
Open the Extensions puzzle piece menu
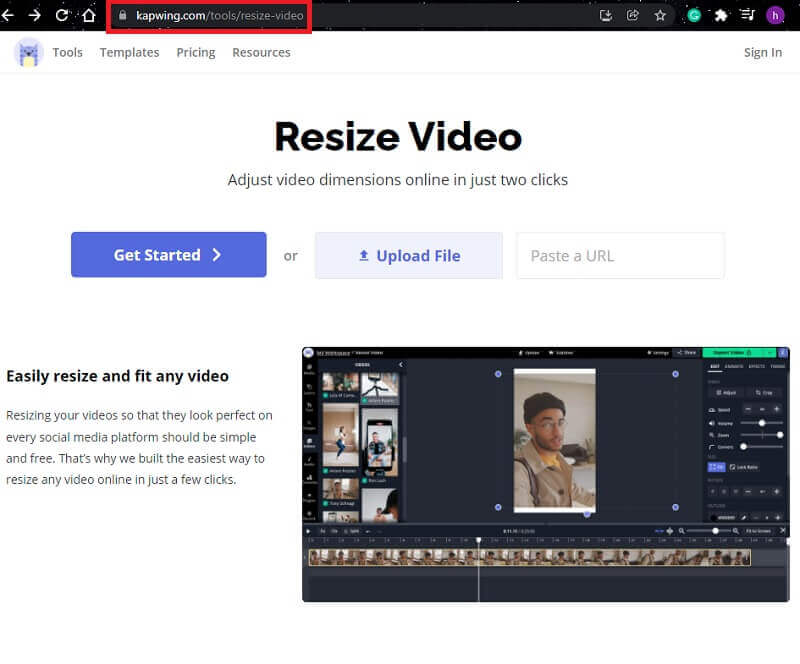pos(720,15)
